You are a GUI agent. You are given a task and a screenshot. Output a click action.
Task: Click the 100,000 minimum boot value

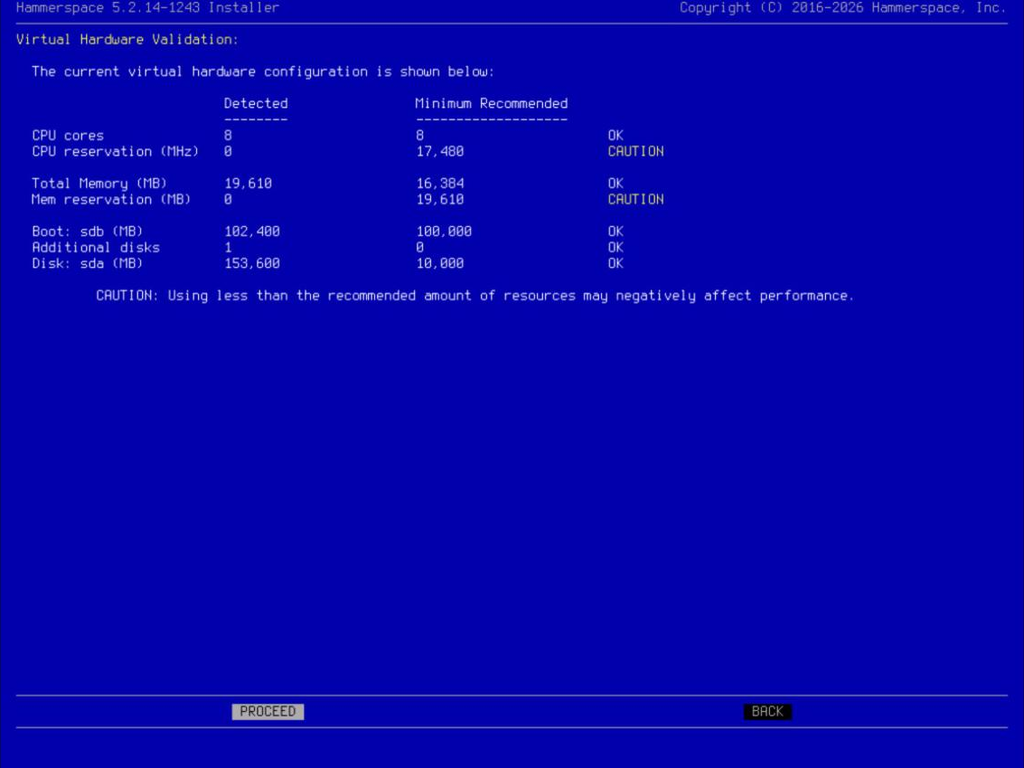pyautogui.click(x=444, y=231)
